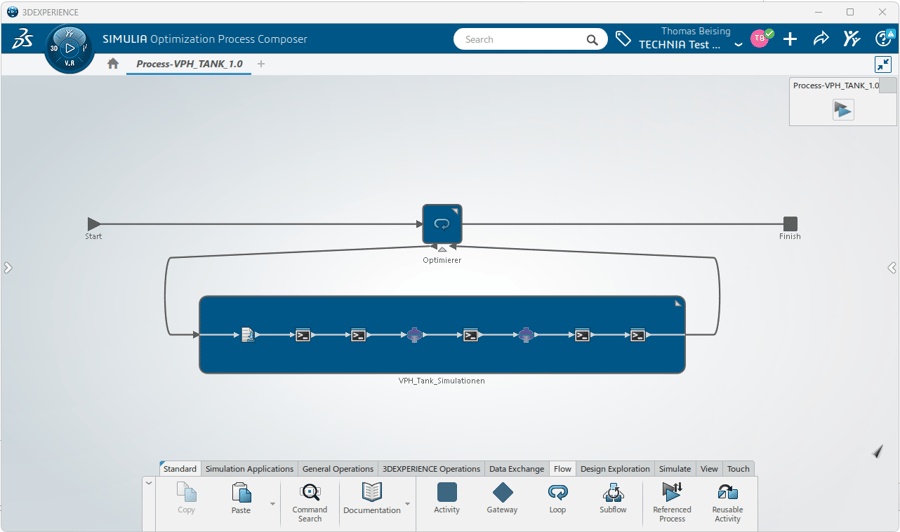Image resolution: width=900 pixels, height=532 pixels.
Task: Open the General Operations tab
Action: point(338,469)
